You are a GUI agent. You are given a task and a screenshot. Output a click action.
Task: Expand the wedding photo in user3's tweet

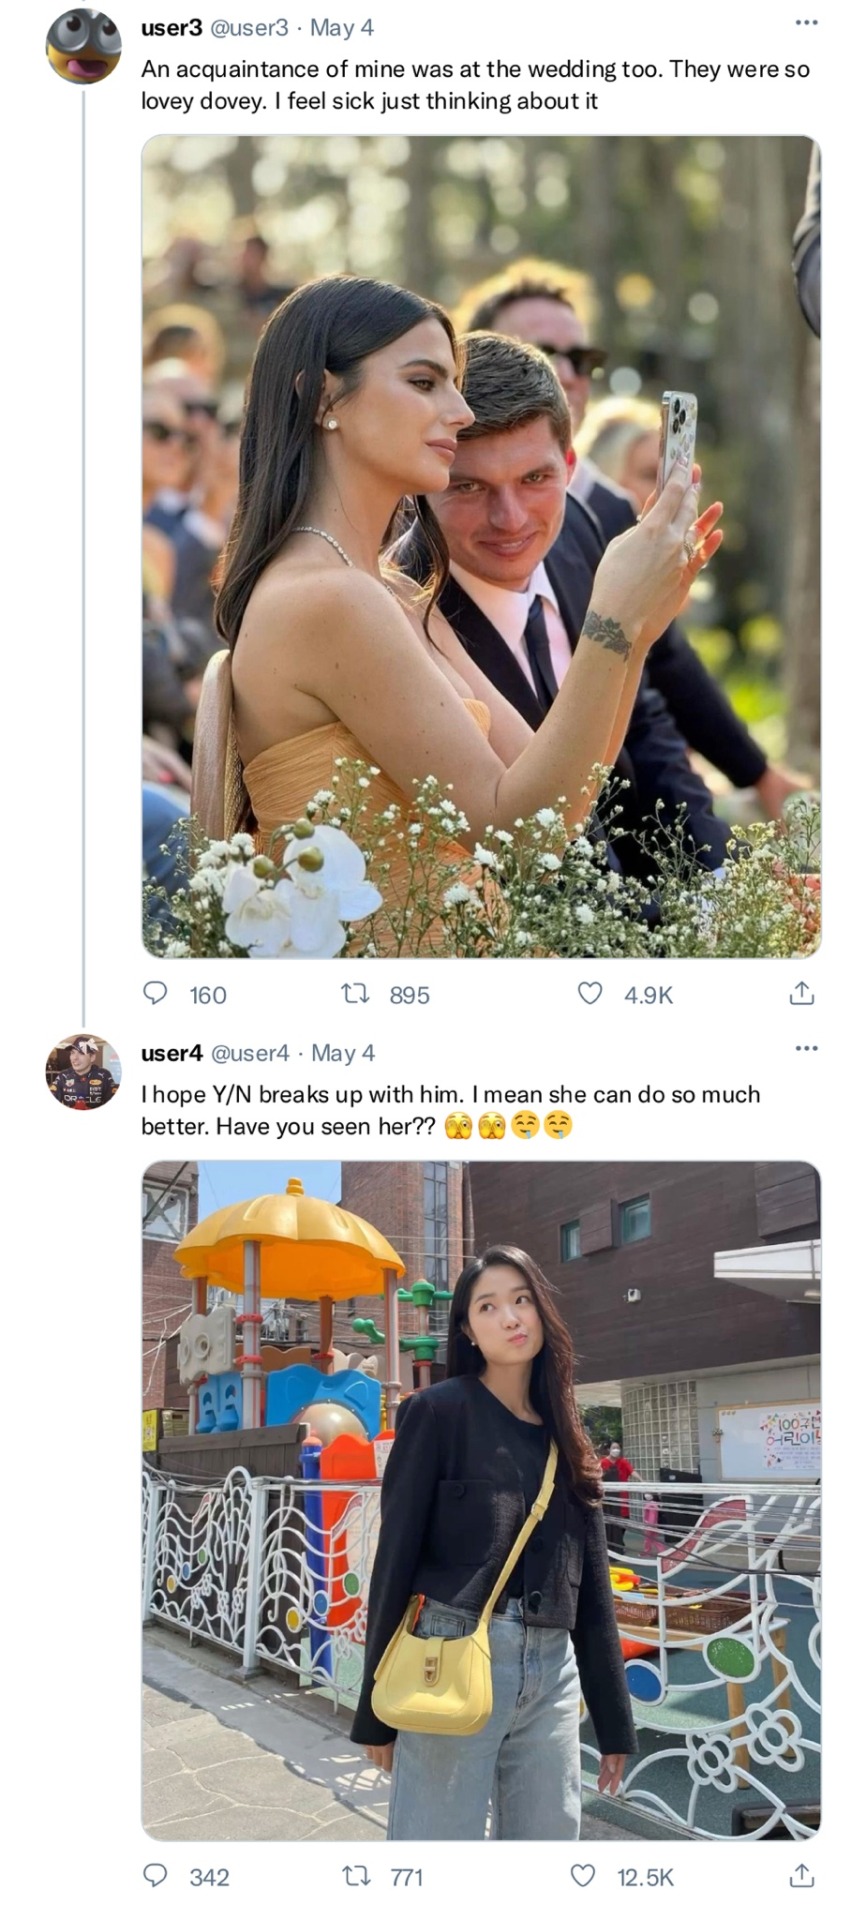coord(481,546)
